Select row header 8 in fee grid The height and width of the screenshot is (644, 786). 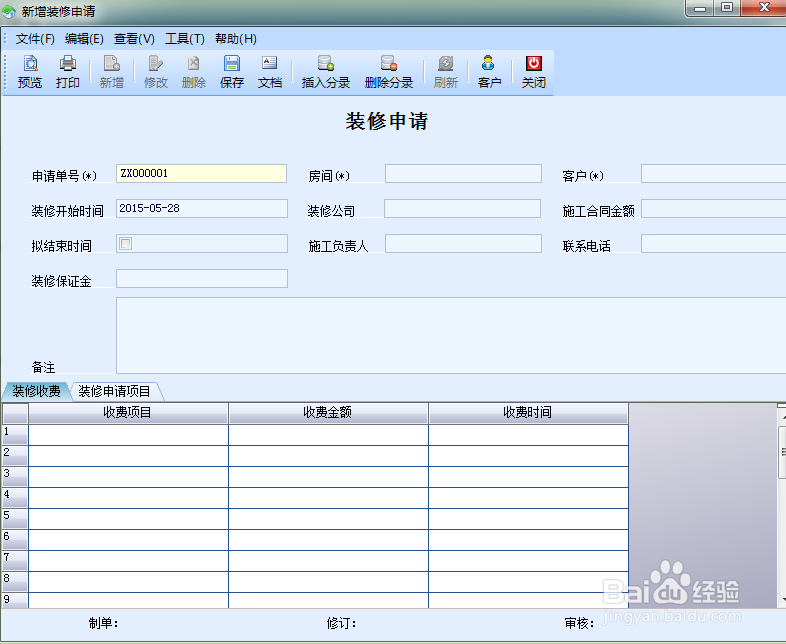pos(15,582)
